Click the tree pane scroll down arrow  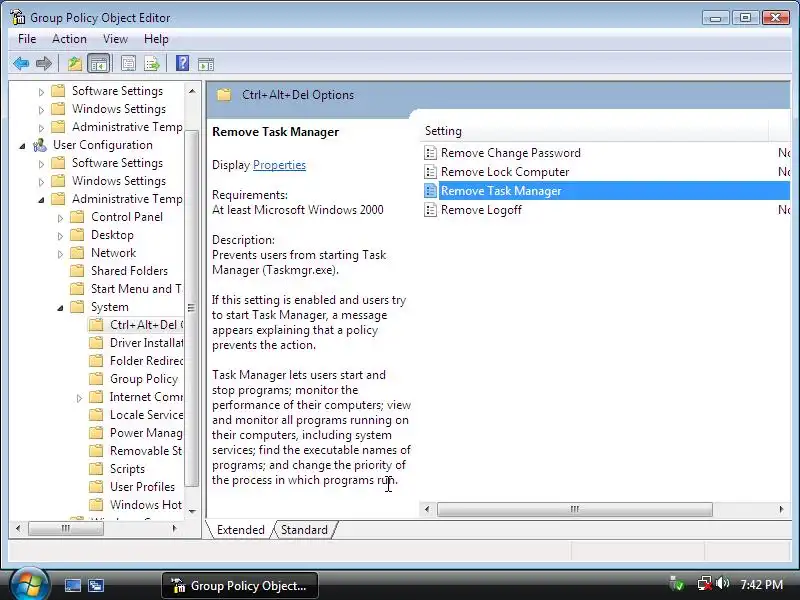[192, 511]
